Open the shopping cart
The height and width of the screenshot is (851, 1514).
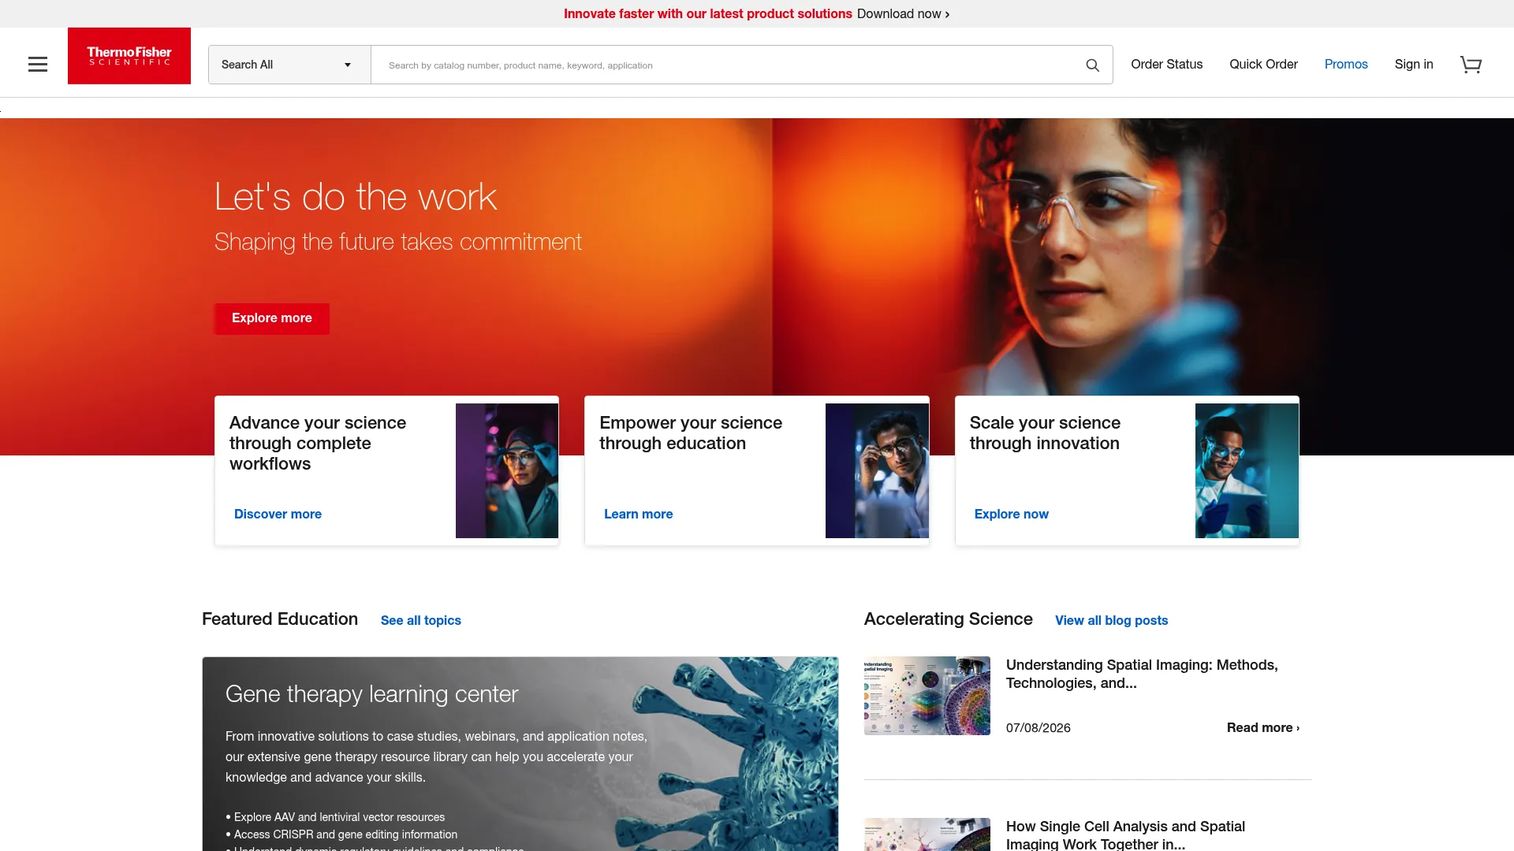coord(1471,65)
